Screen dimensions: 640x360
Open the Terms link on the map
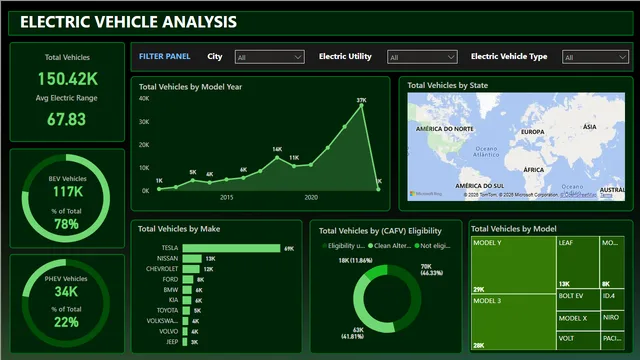[607, 196]
